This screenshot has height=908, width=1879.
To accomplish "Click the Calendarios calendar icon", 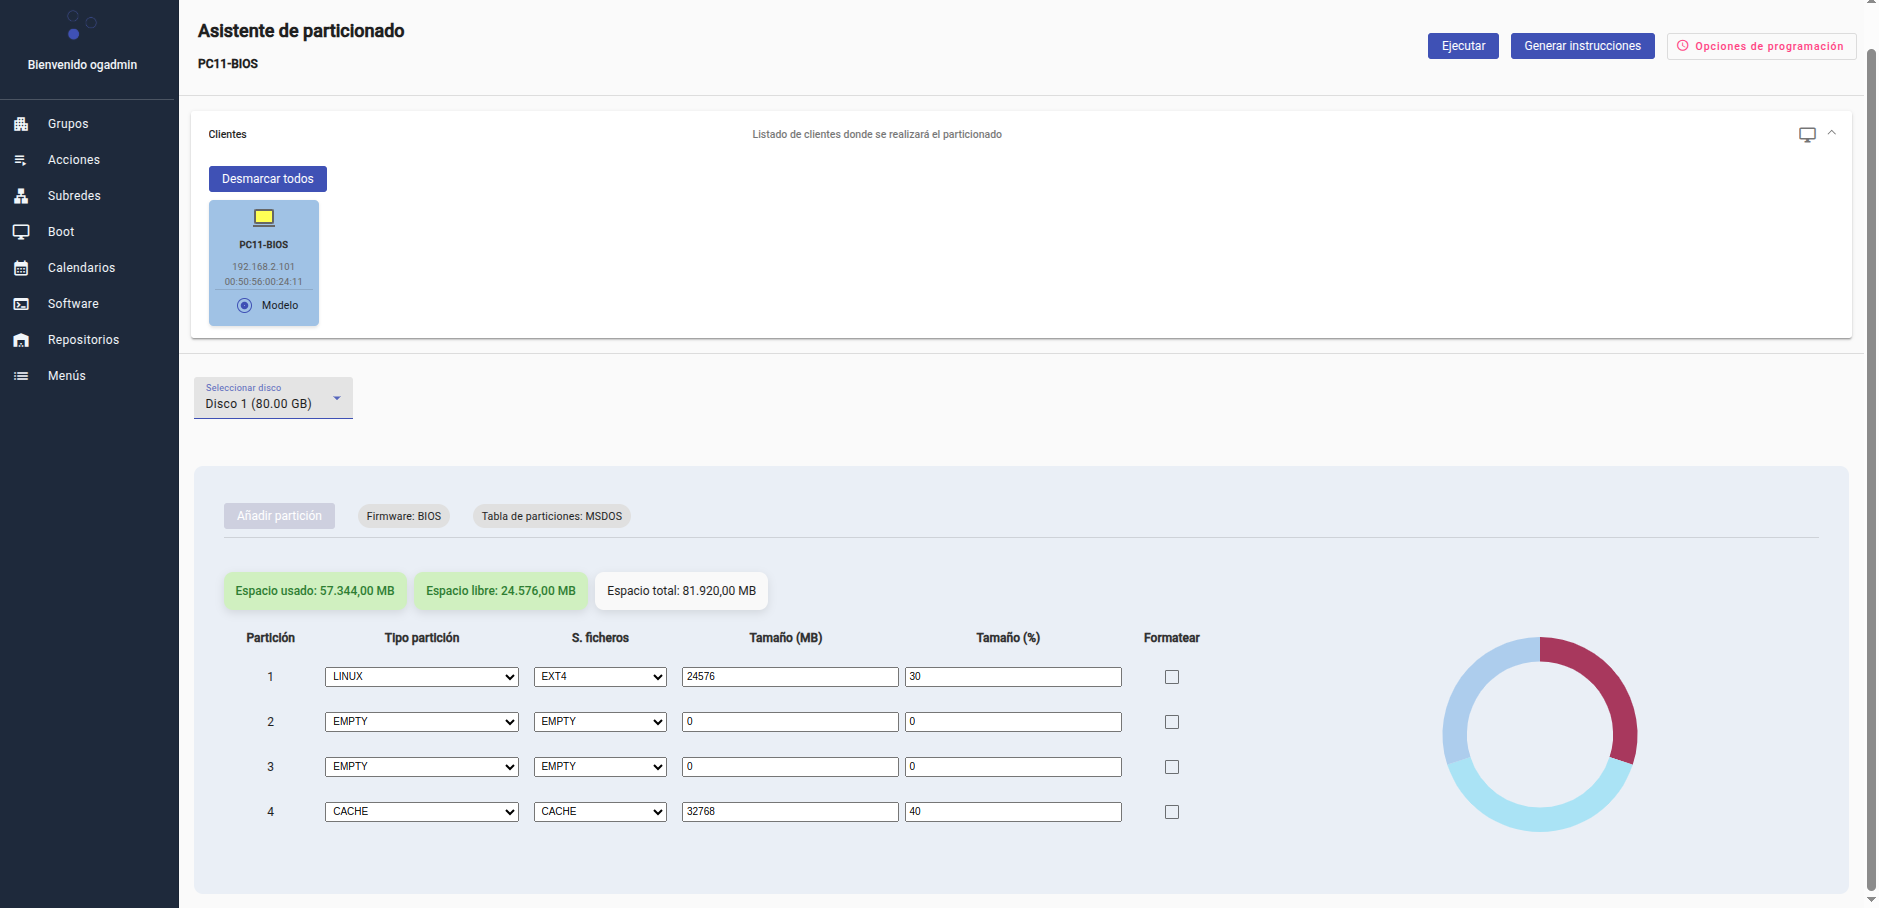I will click(21, 268).
